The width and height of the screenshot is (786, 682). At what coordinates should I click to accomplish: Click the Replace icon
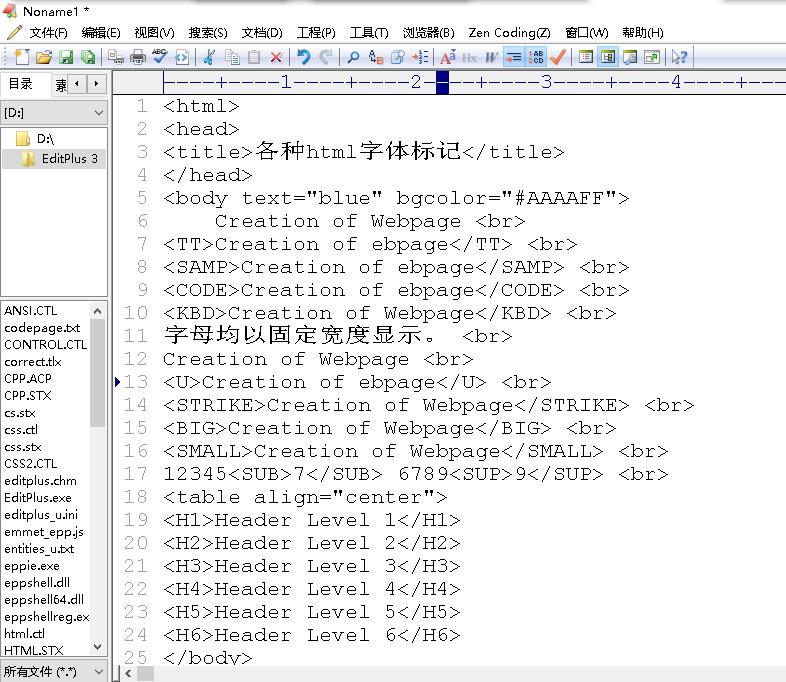[x=375, y=57]
